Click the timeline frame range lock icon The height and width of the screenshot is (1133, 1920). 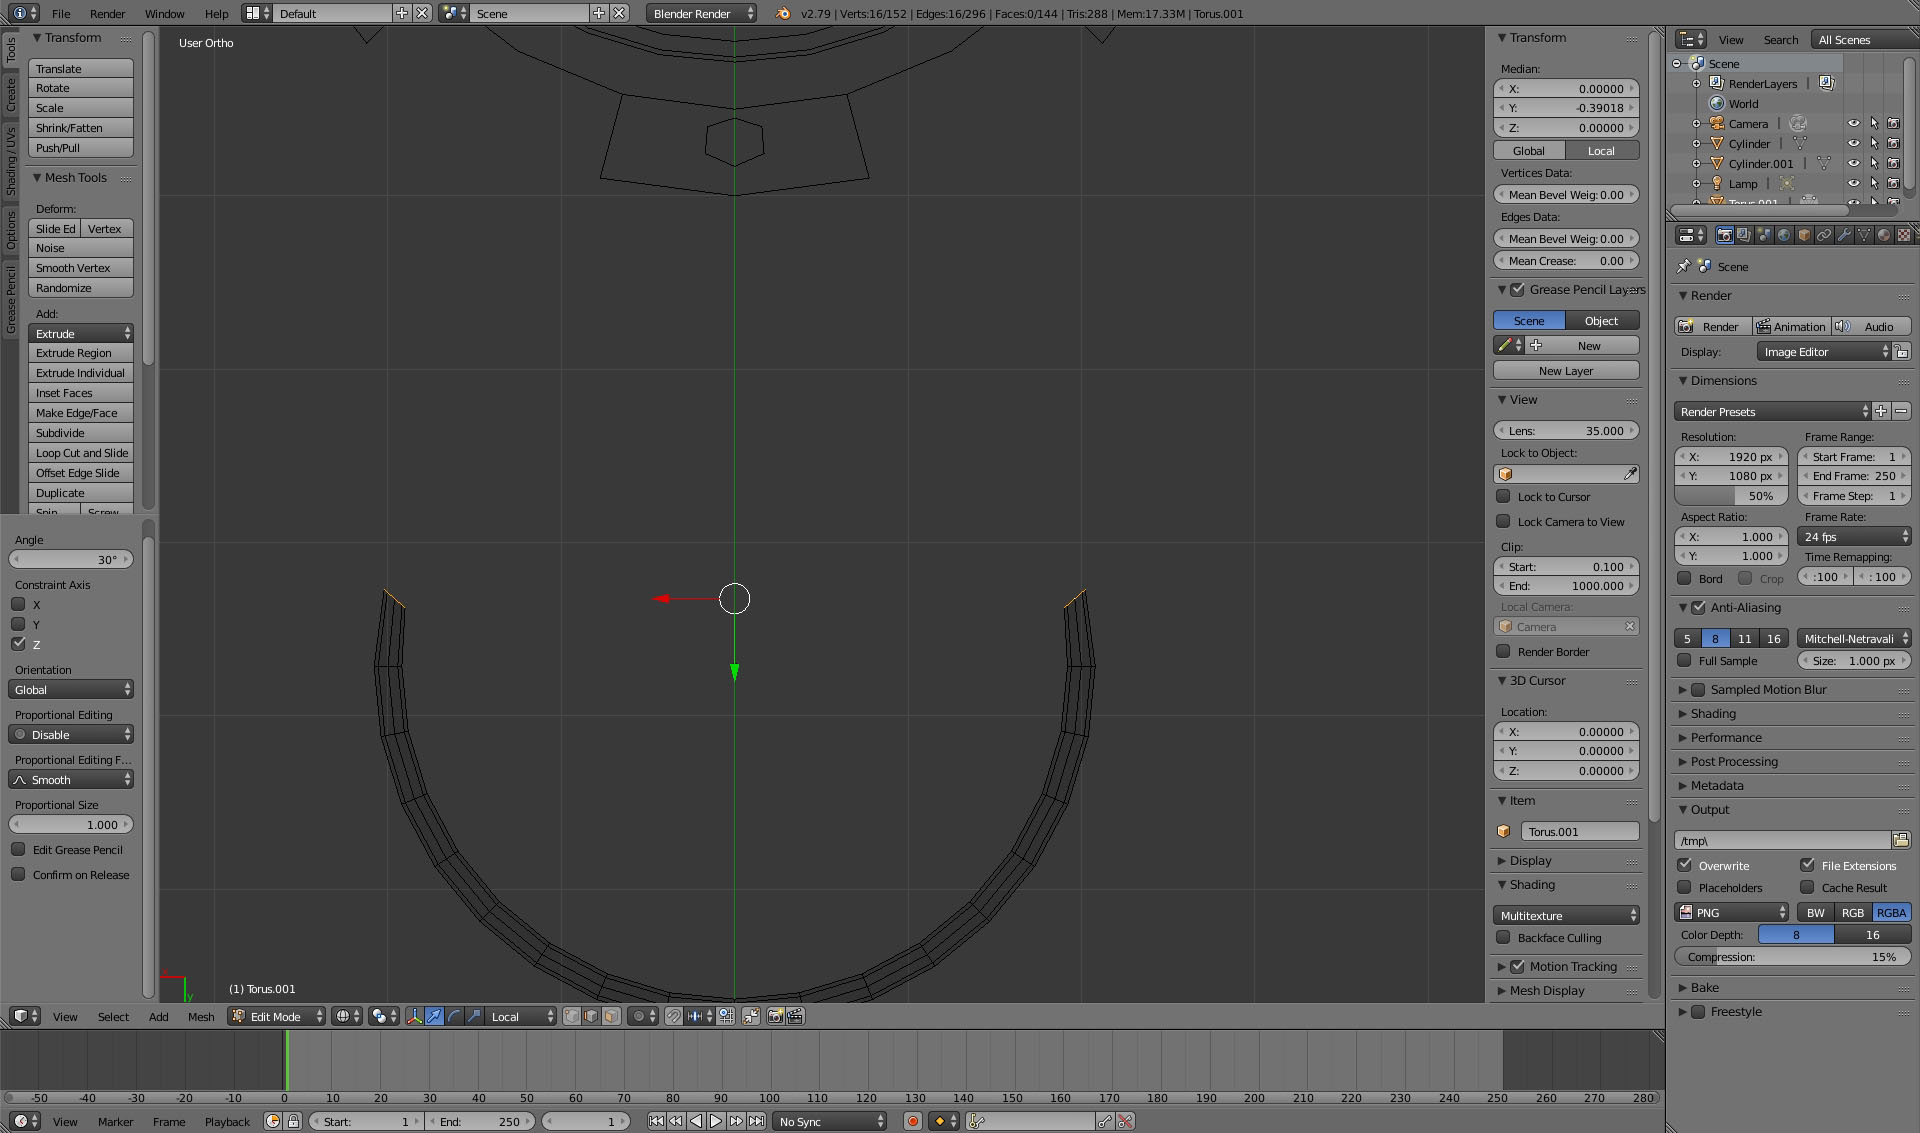pos(294,1122)
